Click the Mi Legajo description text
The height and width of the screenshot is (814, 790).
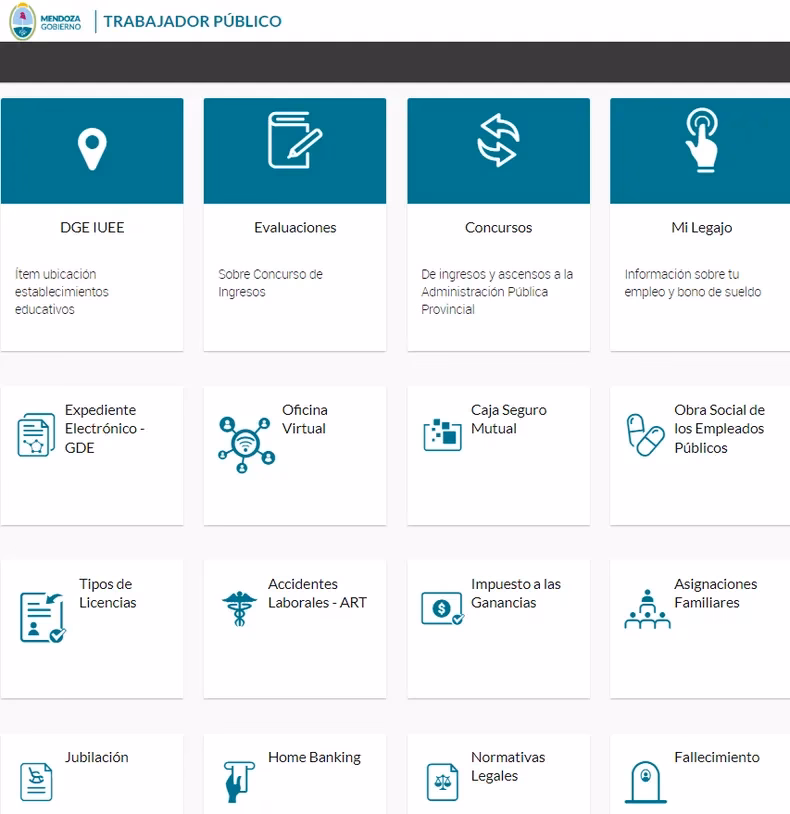point(692,283)
